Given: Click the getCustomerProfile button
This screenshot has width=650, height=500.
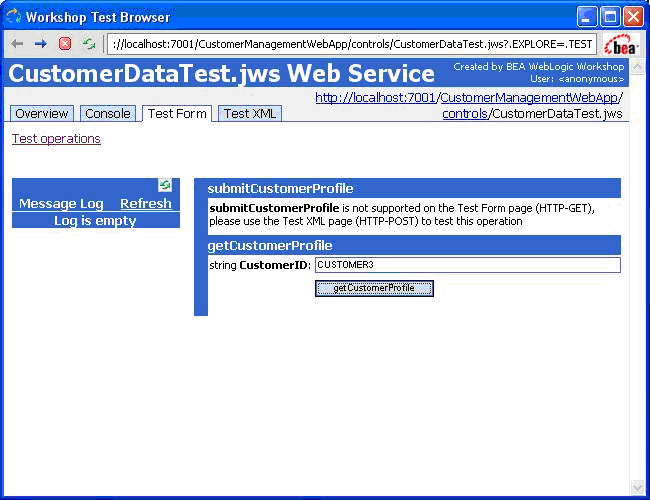Looking at the screenshot, I should coord(374,288).
